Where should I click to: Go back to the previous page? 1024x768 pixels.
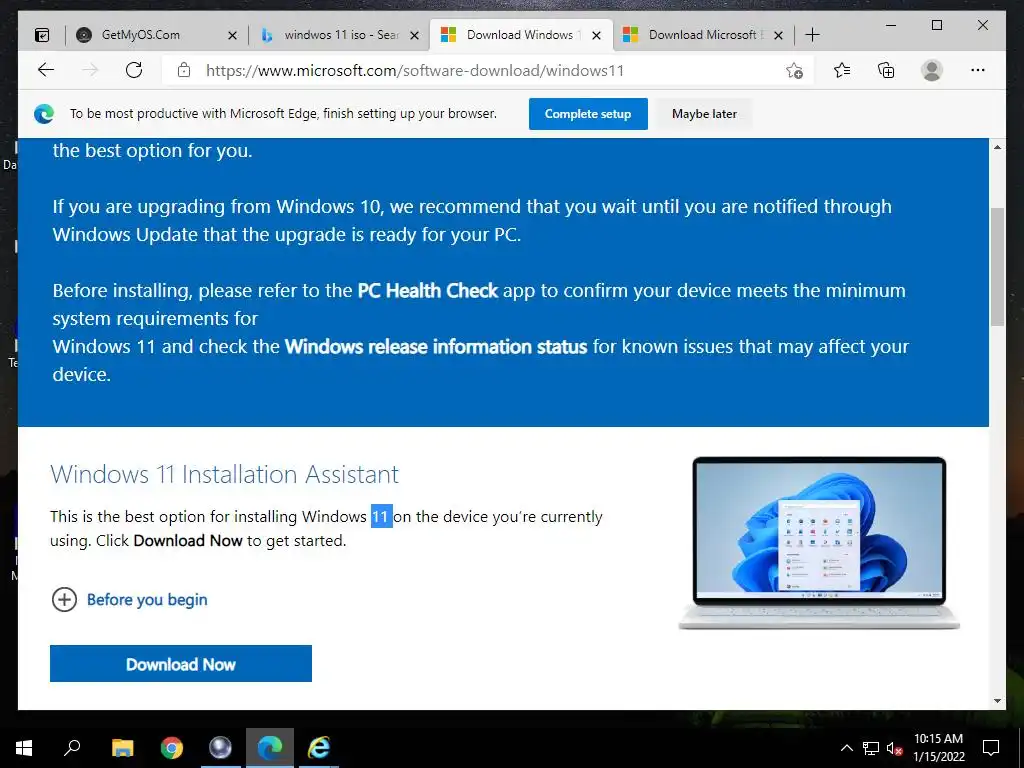pos(46,70)
